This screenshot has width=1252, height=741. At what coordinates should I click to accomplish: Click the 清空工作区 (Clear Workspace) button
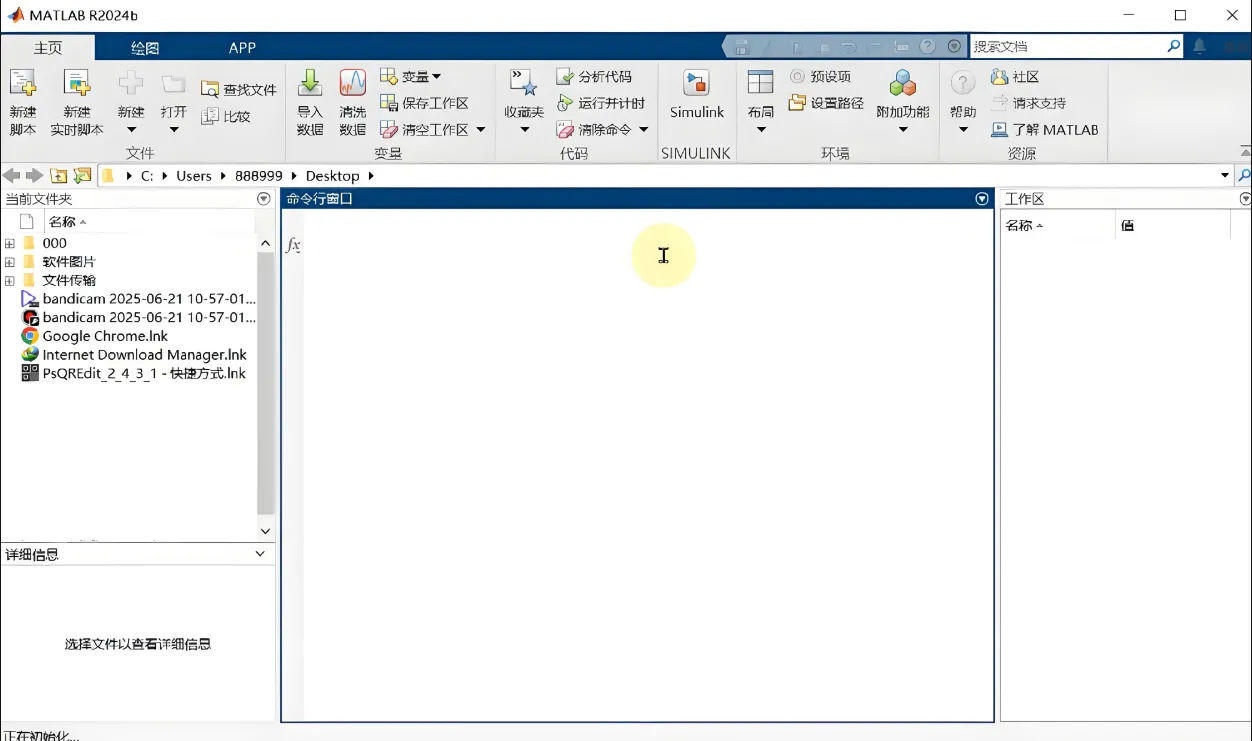(x=424, y=129)
